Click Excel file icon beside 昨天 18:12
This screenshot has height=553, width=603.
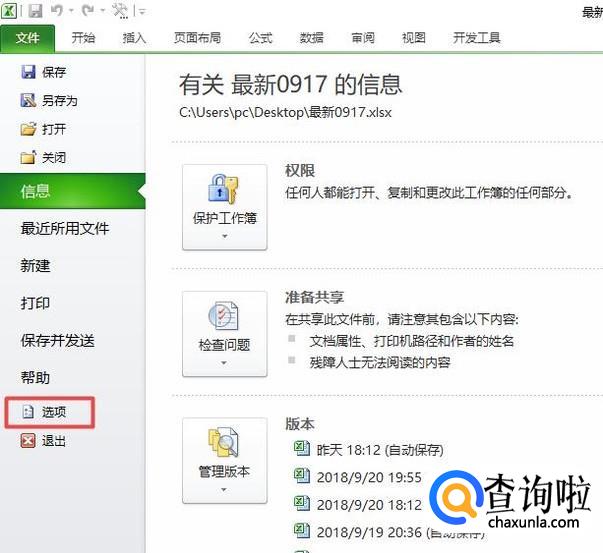(x=302, y=448)
